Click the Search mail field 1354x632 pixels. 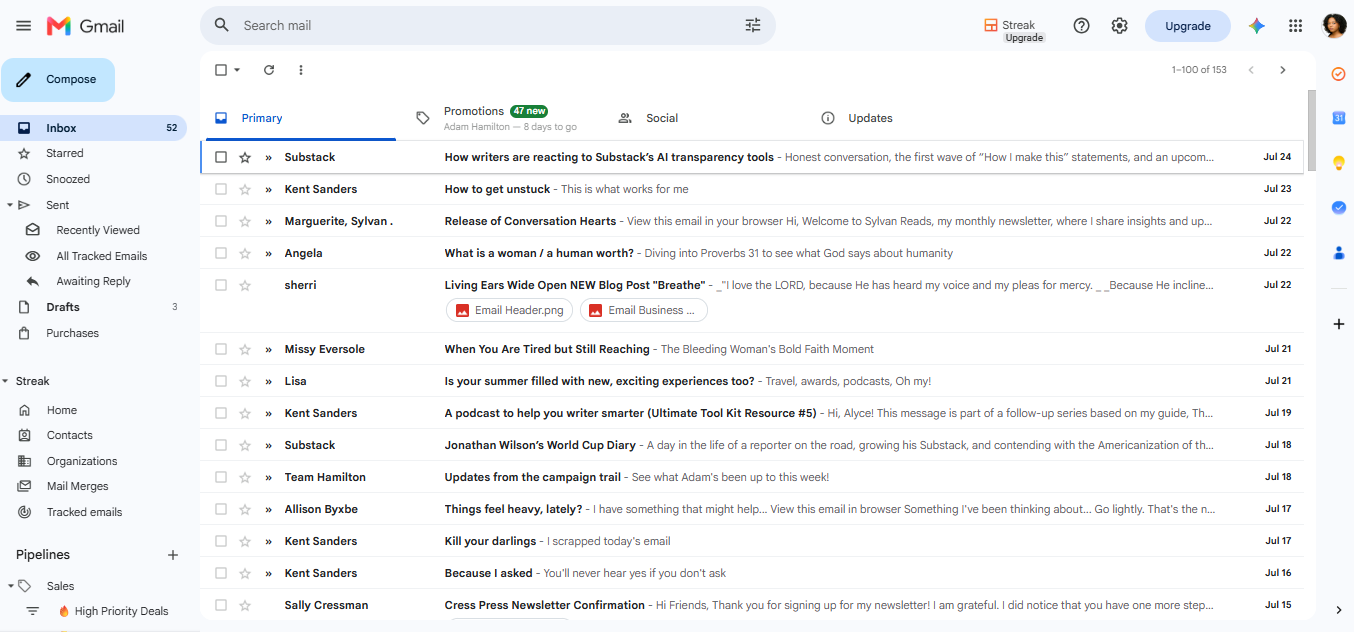(490, 25)
